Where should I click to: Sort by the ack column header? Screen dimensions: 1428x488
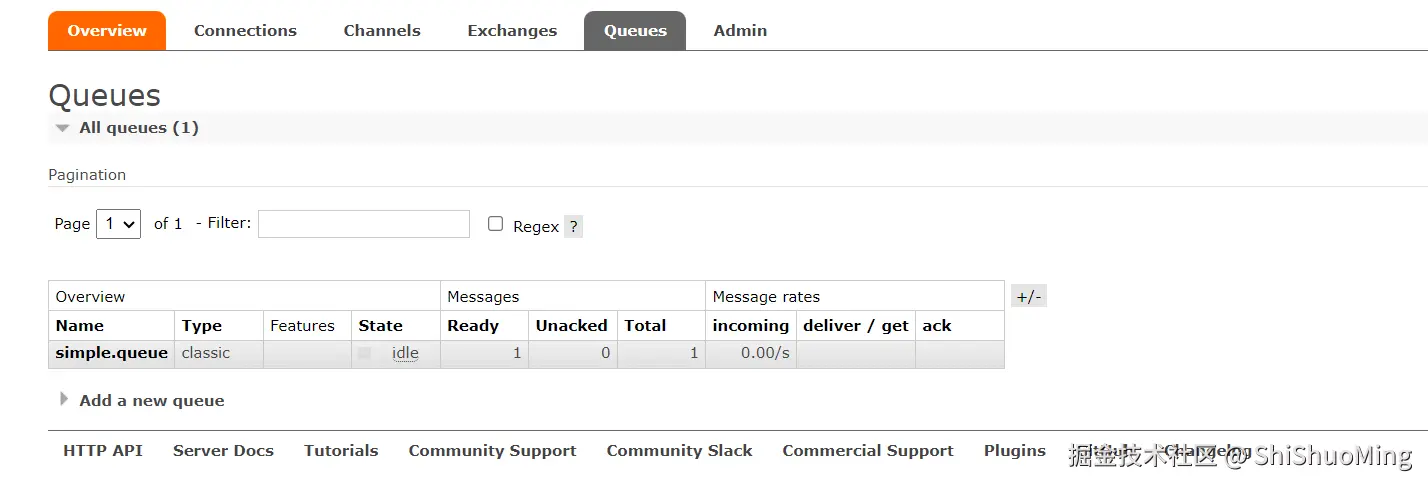(937, 325)
